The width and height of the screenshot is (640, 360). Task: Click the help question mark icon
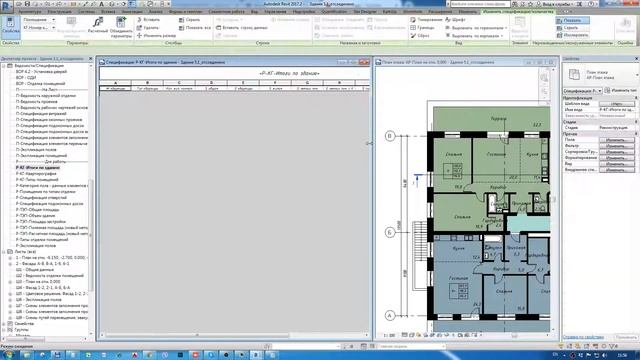(x=592, y=4)
